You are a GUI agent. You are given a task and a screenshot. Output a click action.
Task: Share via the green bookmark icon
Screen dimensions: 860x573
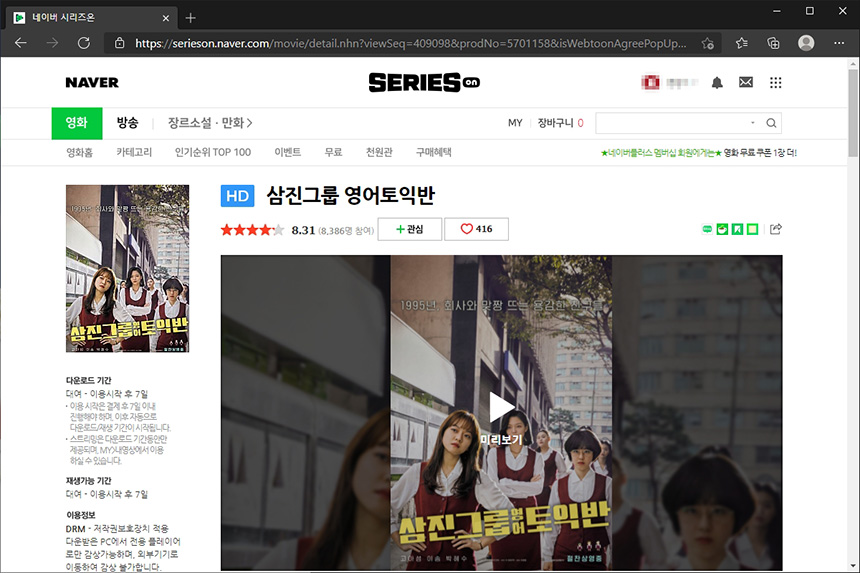737,229
